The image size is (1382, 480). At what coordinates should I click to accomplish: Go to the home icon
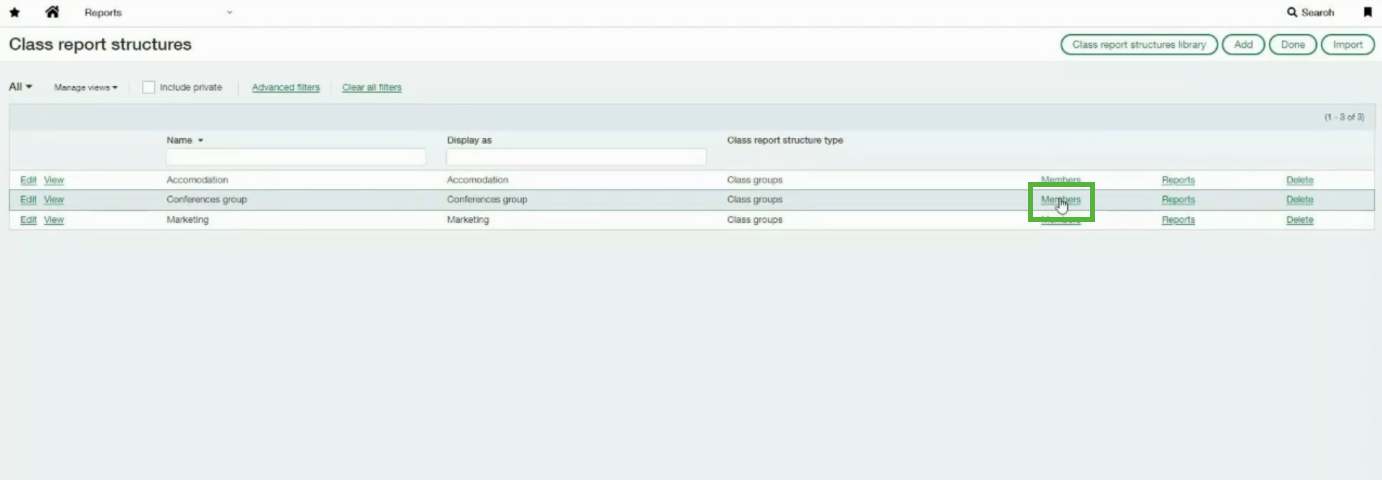[52, 13]
